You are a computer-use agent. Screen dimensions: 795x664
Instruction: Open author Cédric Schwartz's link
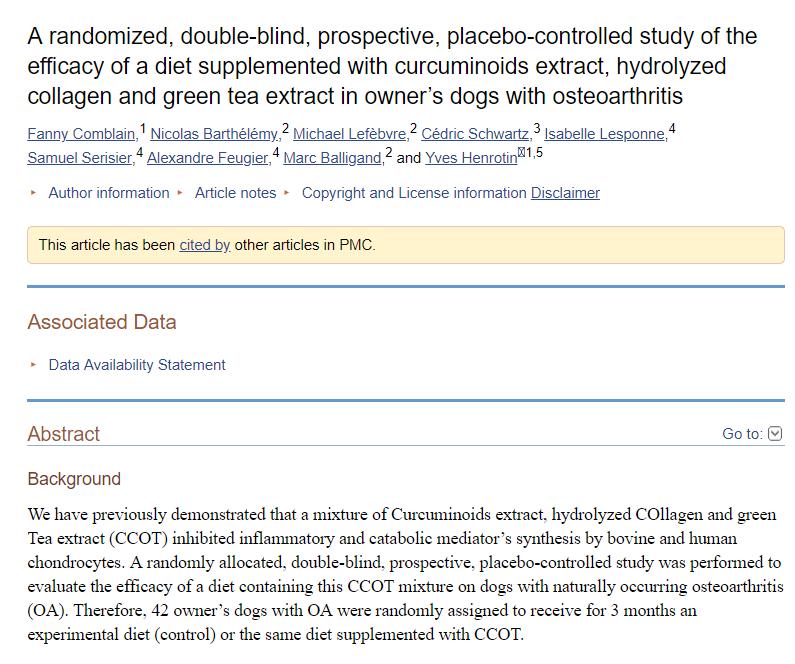pos(476,134)
